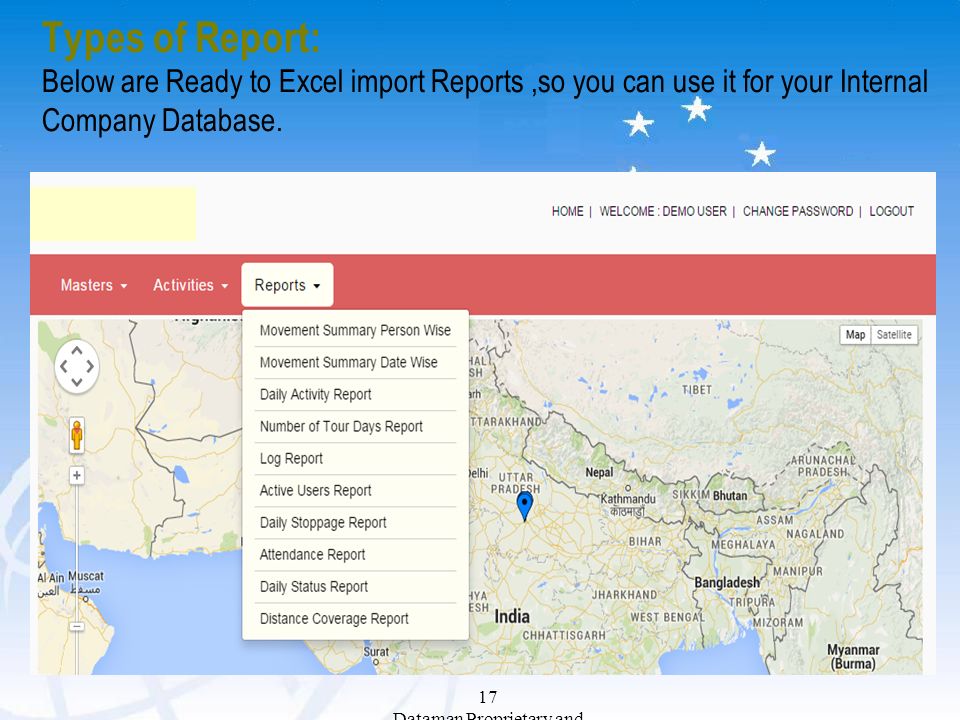Switch the map to Map view

(x=855, y=334)
